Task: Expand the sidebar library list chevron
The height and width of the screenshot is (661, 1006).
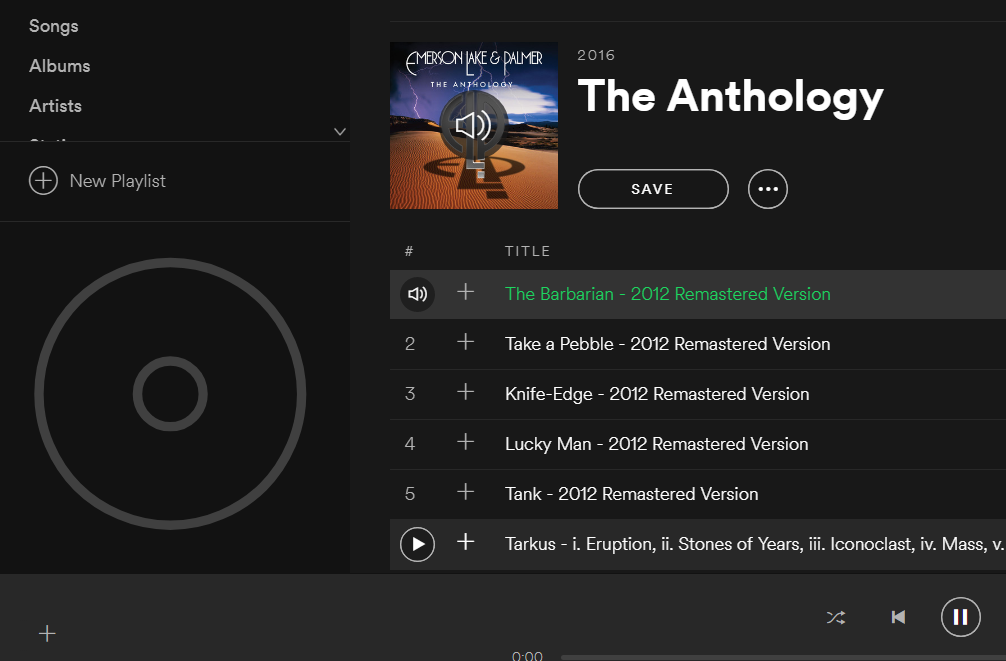Action: (x=340, y=132)
